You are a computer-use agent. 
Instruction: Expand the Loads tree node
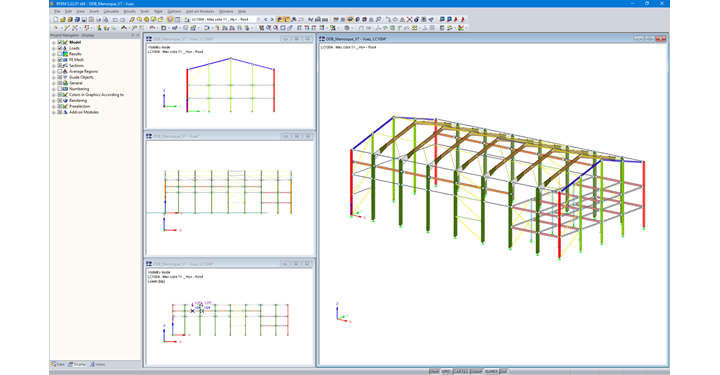point(54,48)
